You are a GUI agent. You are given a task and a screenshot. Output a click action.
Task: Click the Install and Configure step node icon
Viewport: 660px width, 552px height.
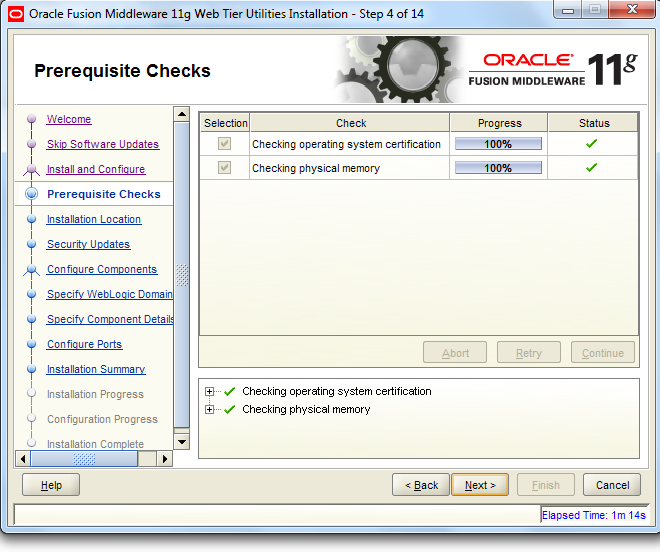pyautogui.click(x=31, y=169)
